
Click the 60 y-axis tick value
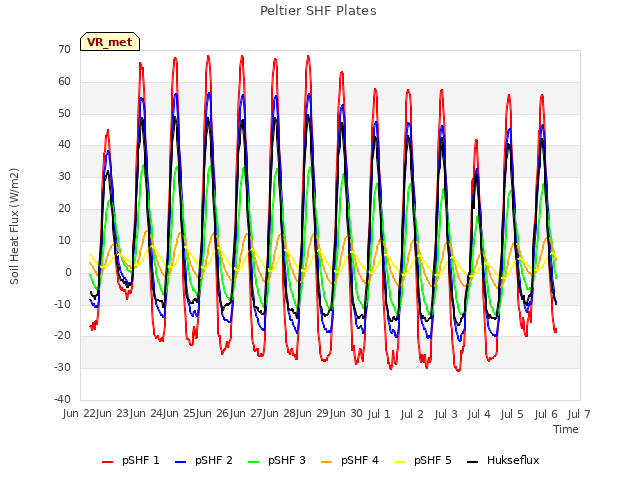coord(64,81)
